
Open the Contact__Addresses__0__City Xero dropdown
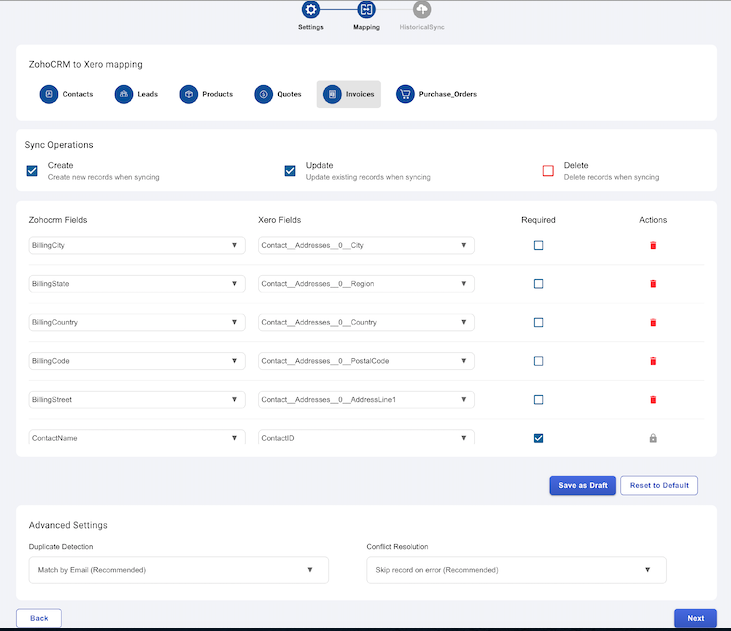click(366, 245)
